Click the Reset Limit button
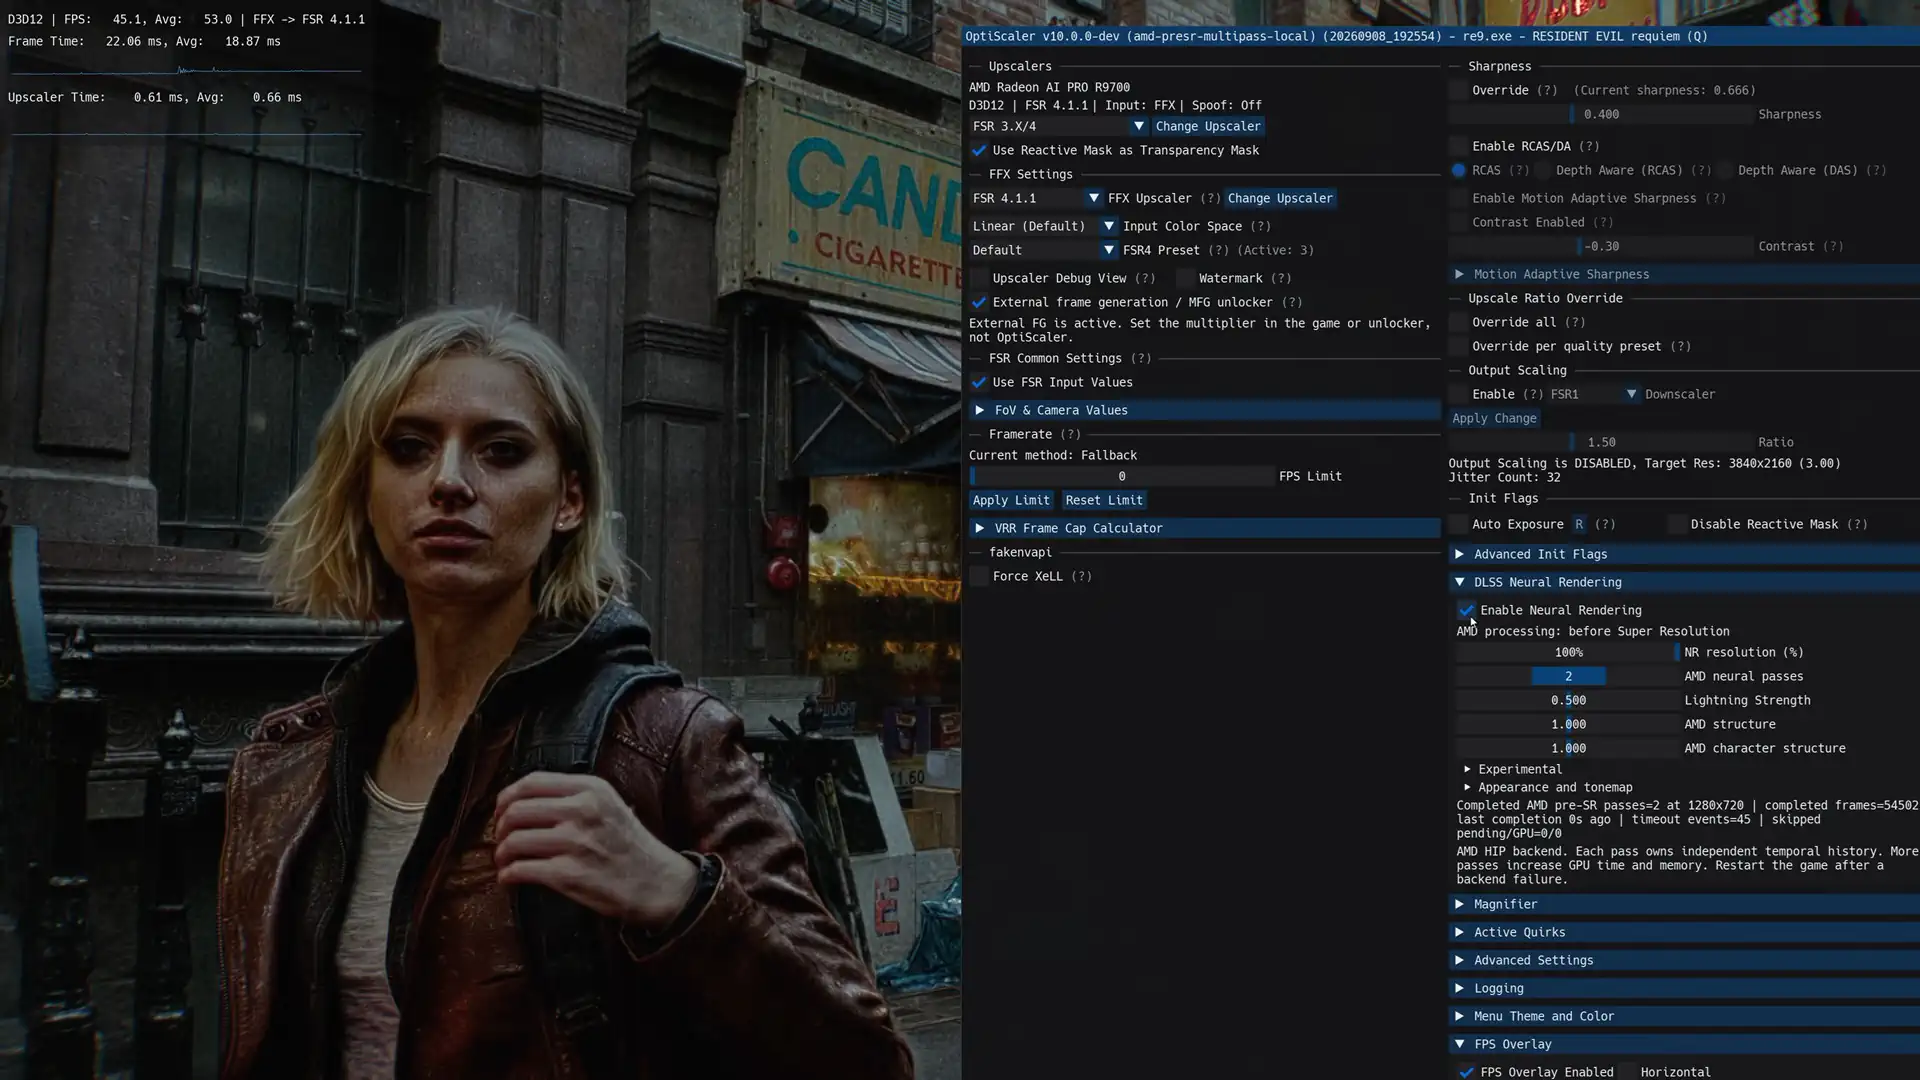The height and width of the screenshot is (1080, 1920). [x=1103, y=500]
